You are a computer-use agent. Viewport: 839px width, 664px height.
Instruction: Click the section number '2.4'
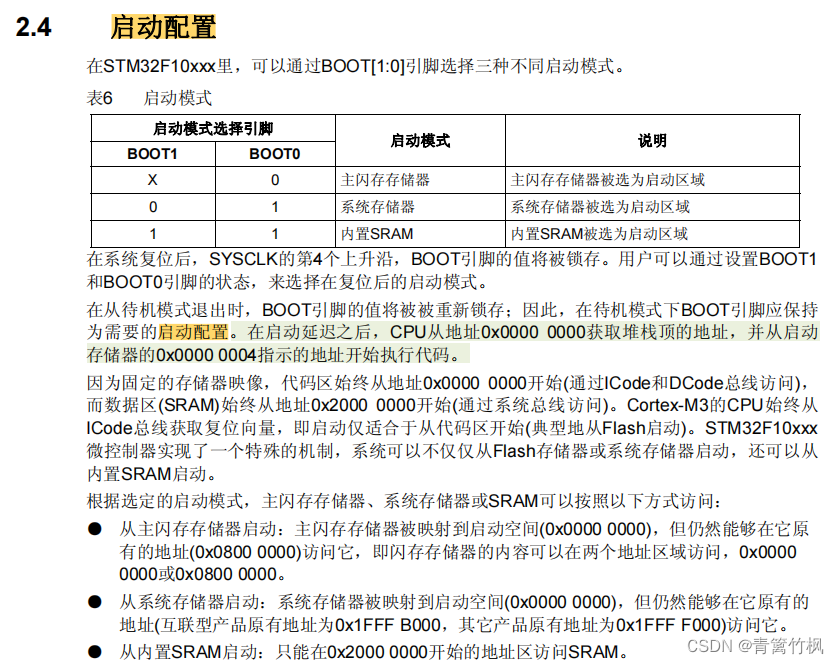click(x=34, y=27)
